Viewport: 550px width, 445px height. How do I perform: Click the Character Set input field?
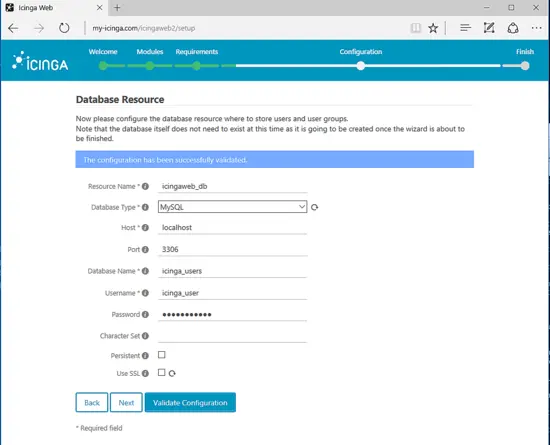point(233,336)
